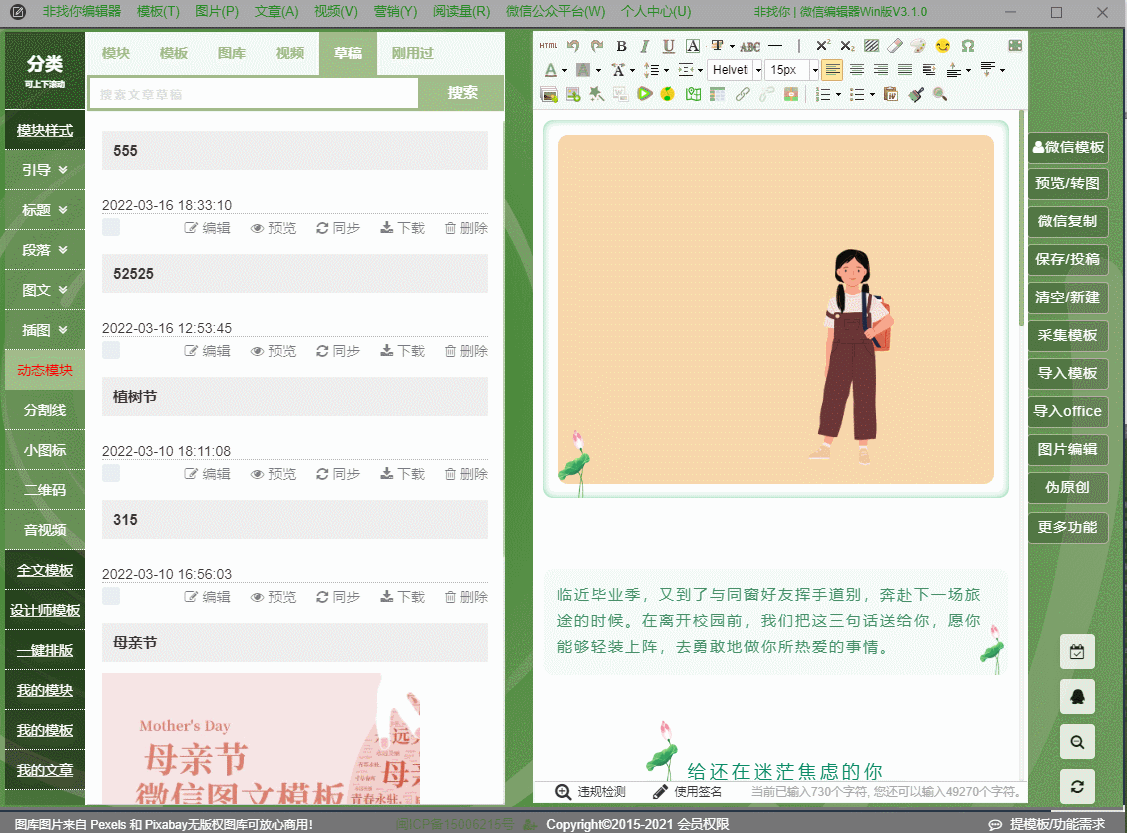Viewport: 1127px width, 833px height.
Task: Open the text background color picker
Action: click(x=583, y=70)
